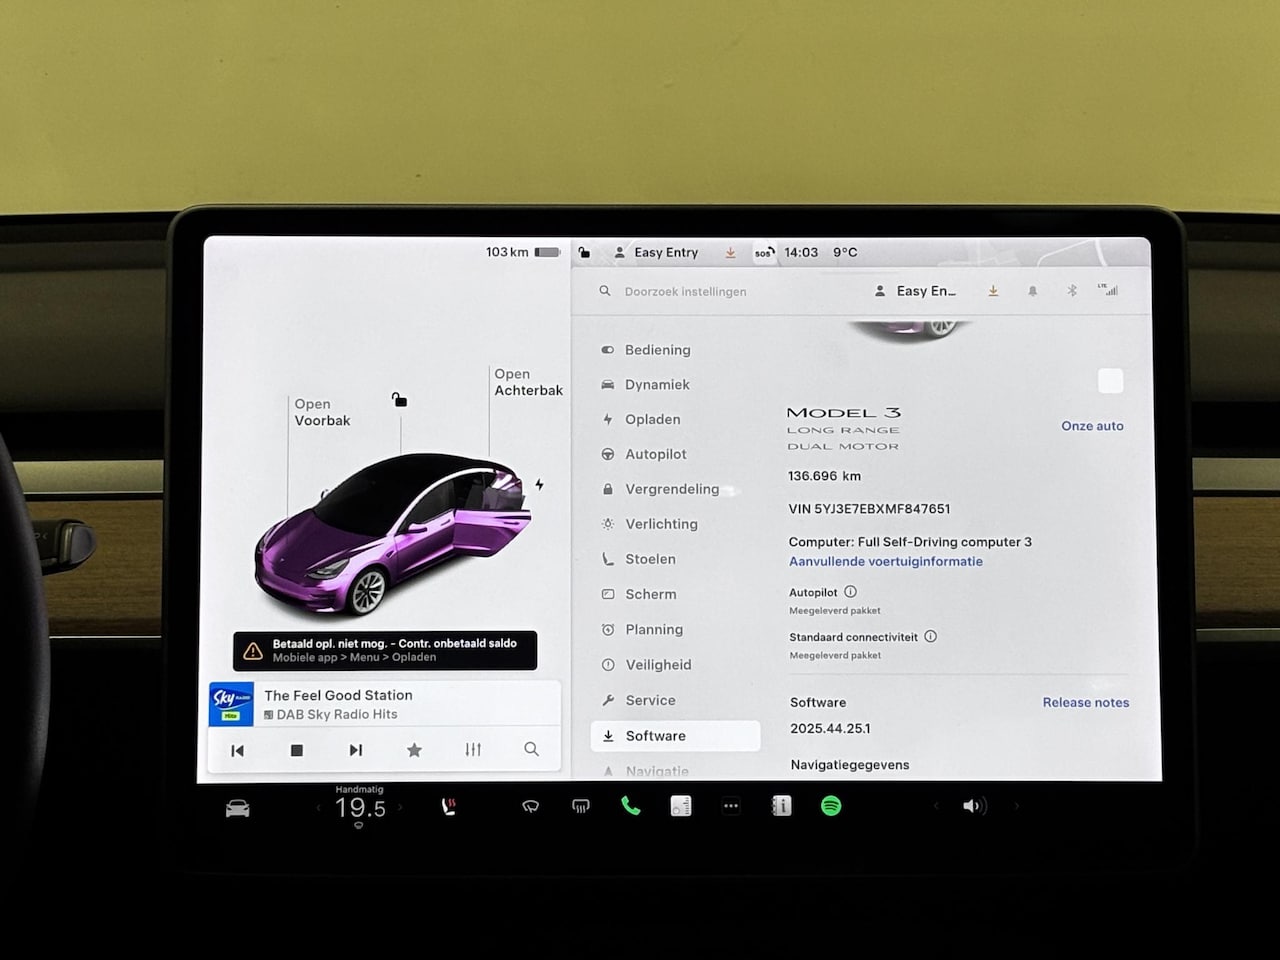
Task: Open the three-dots app launcher
Action: 731,806
